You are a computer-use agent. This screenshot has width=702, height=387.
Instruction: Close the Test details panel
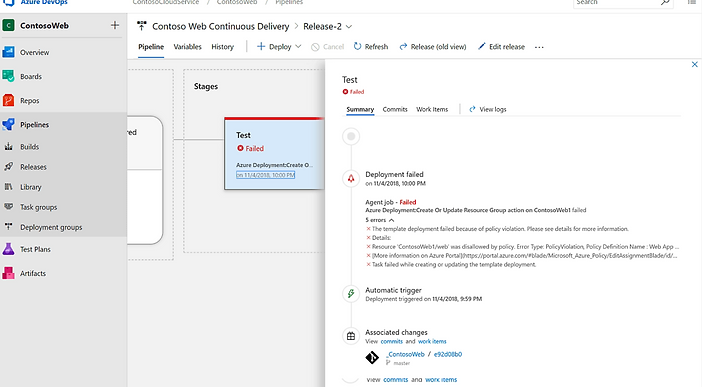point(694,64)
